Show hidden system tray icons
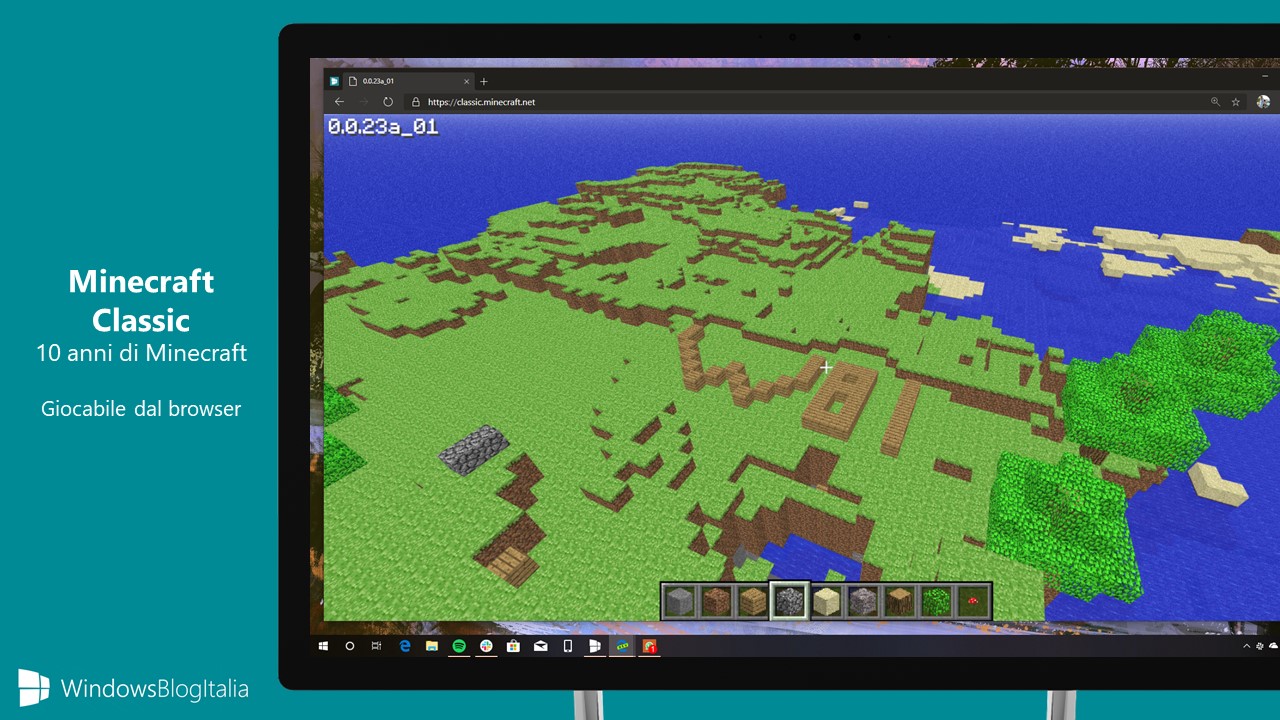 click(x=1247, y=647)
